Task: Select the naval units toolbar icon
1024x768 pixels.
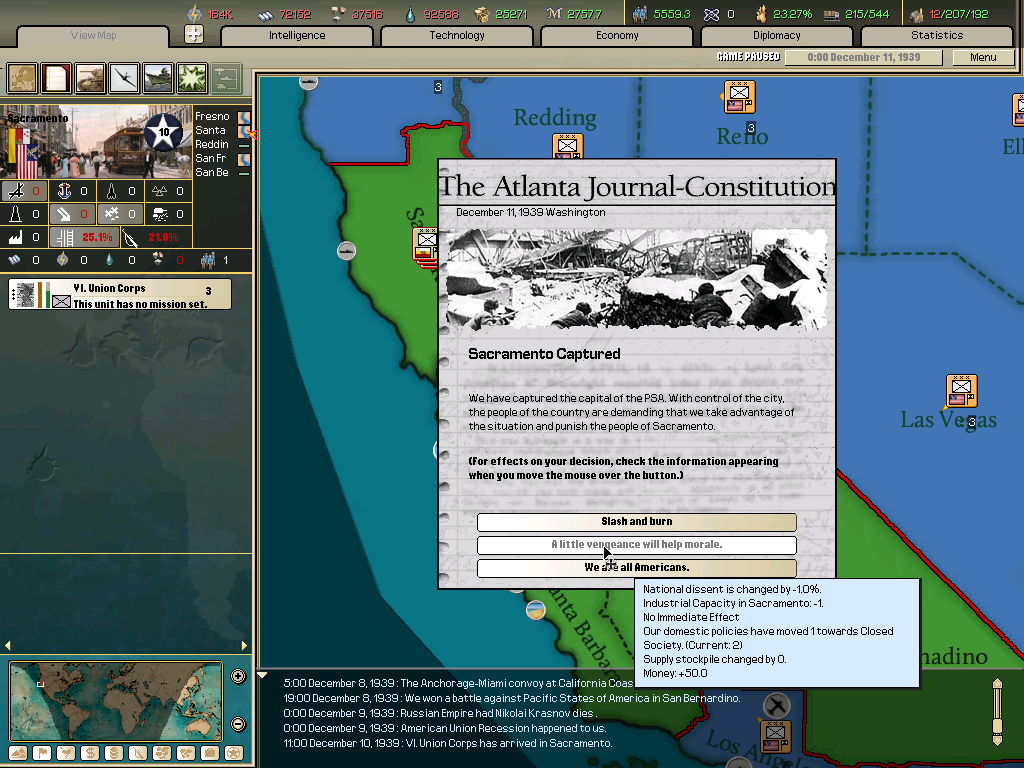Action: point(157,79)
